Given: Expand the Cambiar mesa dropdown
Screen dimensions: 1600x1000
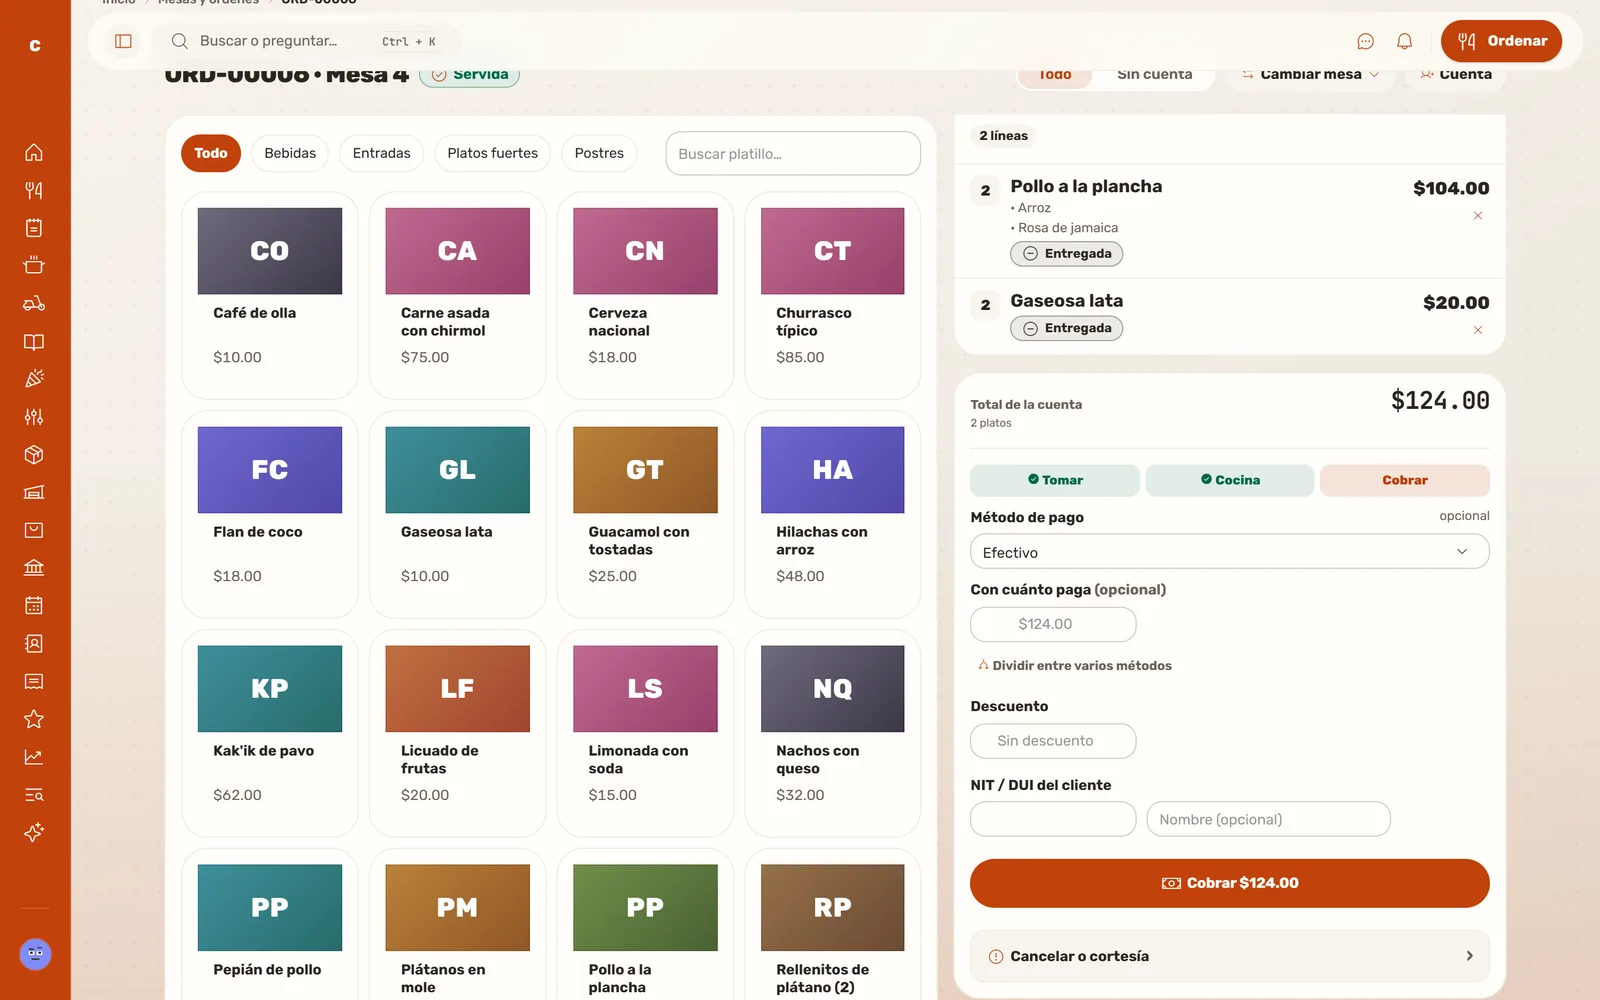Looking at the screenshot, I should [1310, 75].
